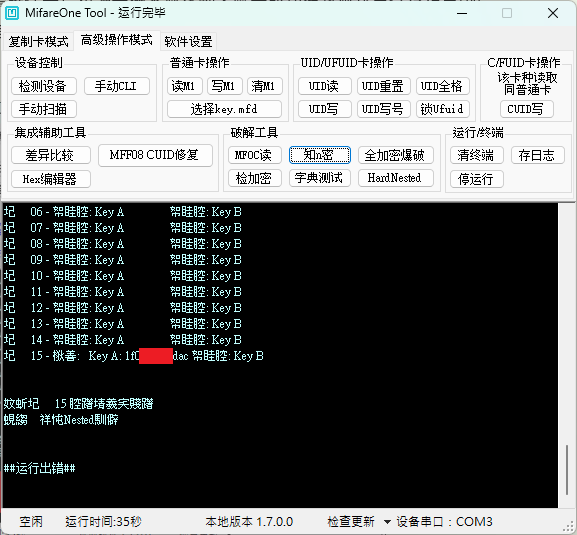Click sector 10 row in terminal
This screenshot has height=535, width=577.
pyautogui.click(x=123, y=276)
